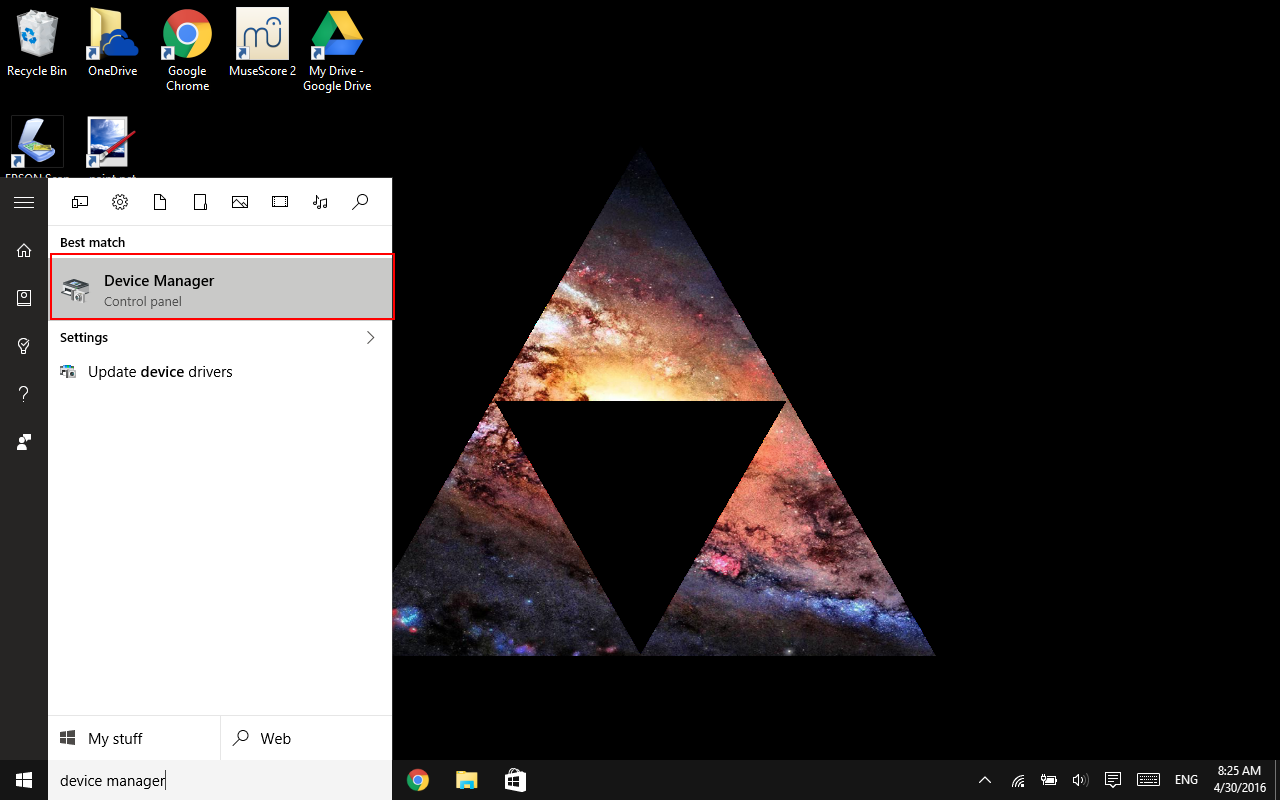Open Cortana Reminders lightbulb icon
This screenshot has width=1280, height=800.
point(24,346)
